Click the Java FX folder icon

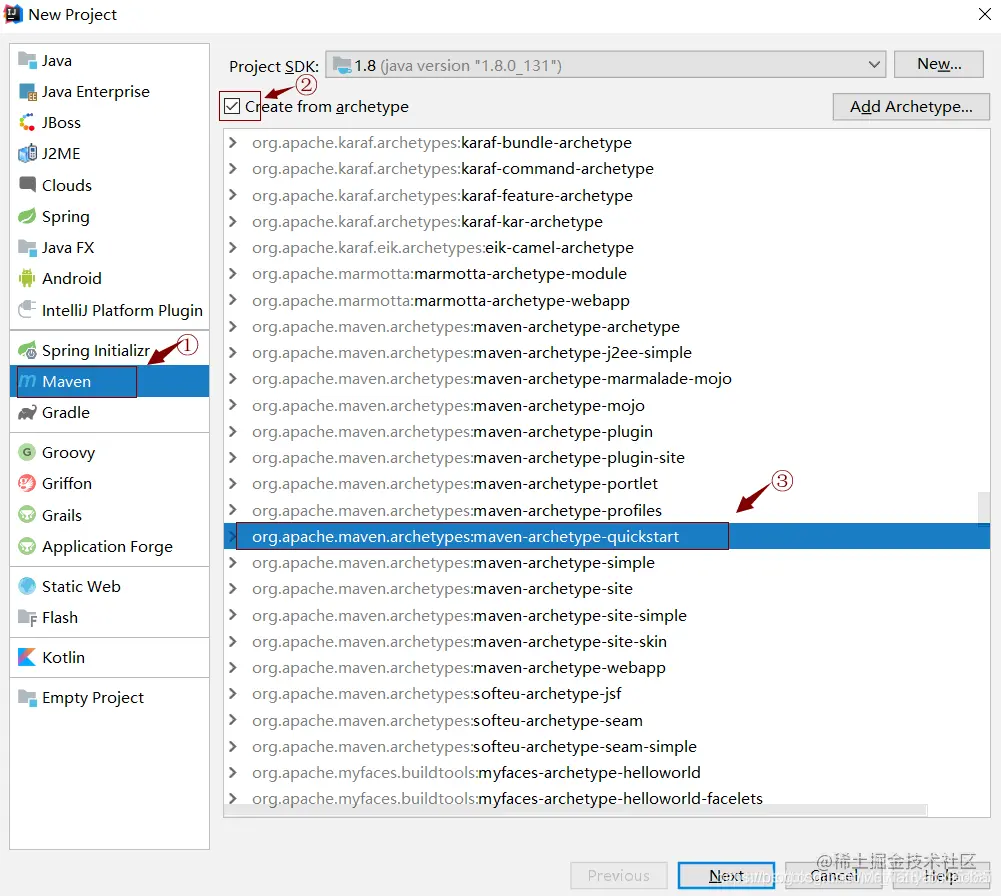coord(27,248)
